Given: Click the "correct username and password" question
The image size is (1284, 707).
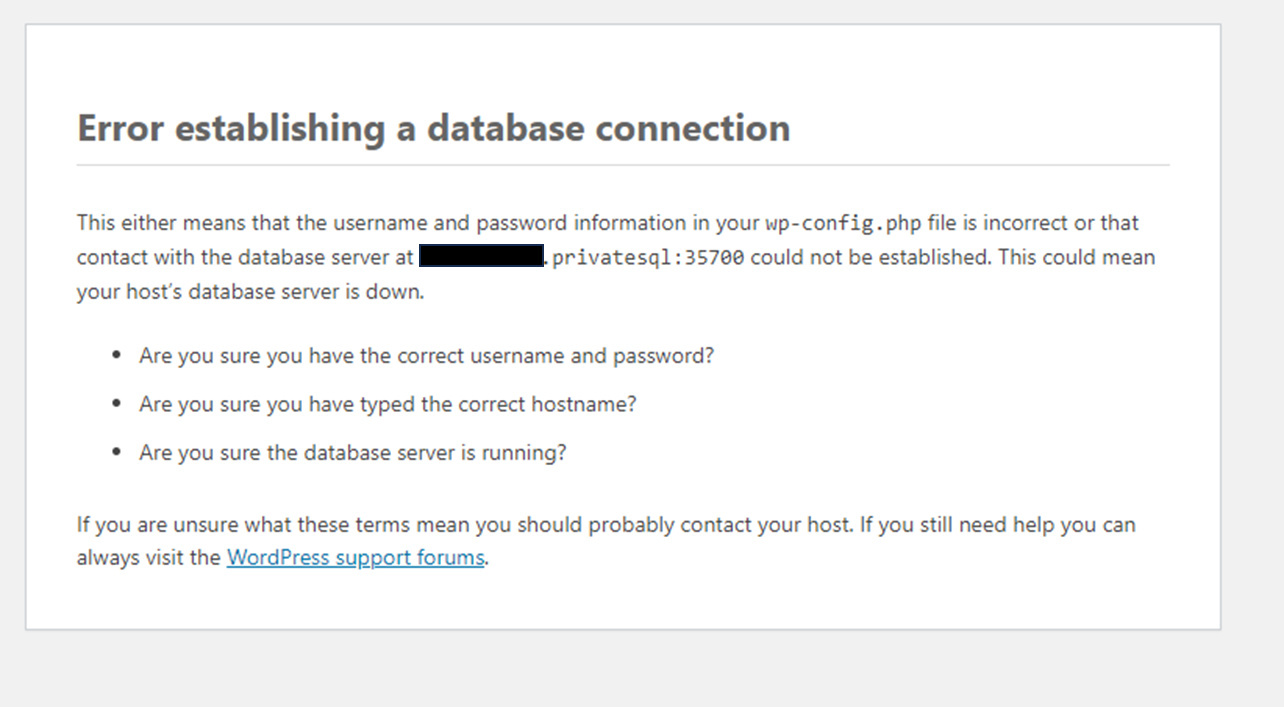Looking at the screenshot, I should point(426,356).
